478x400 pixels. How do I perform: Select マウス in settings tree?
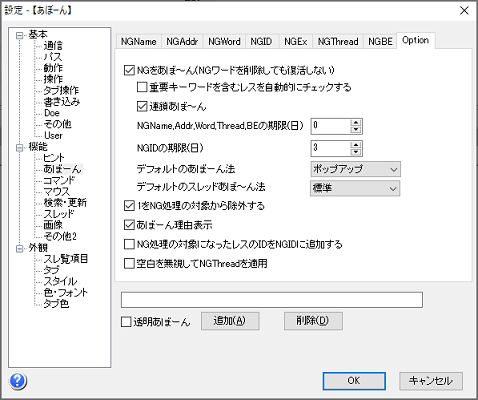pos(57,192)
